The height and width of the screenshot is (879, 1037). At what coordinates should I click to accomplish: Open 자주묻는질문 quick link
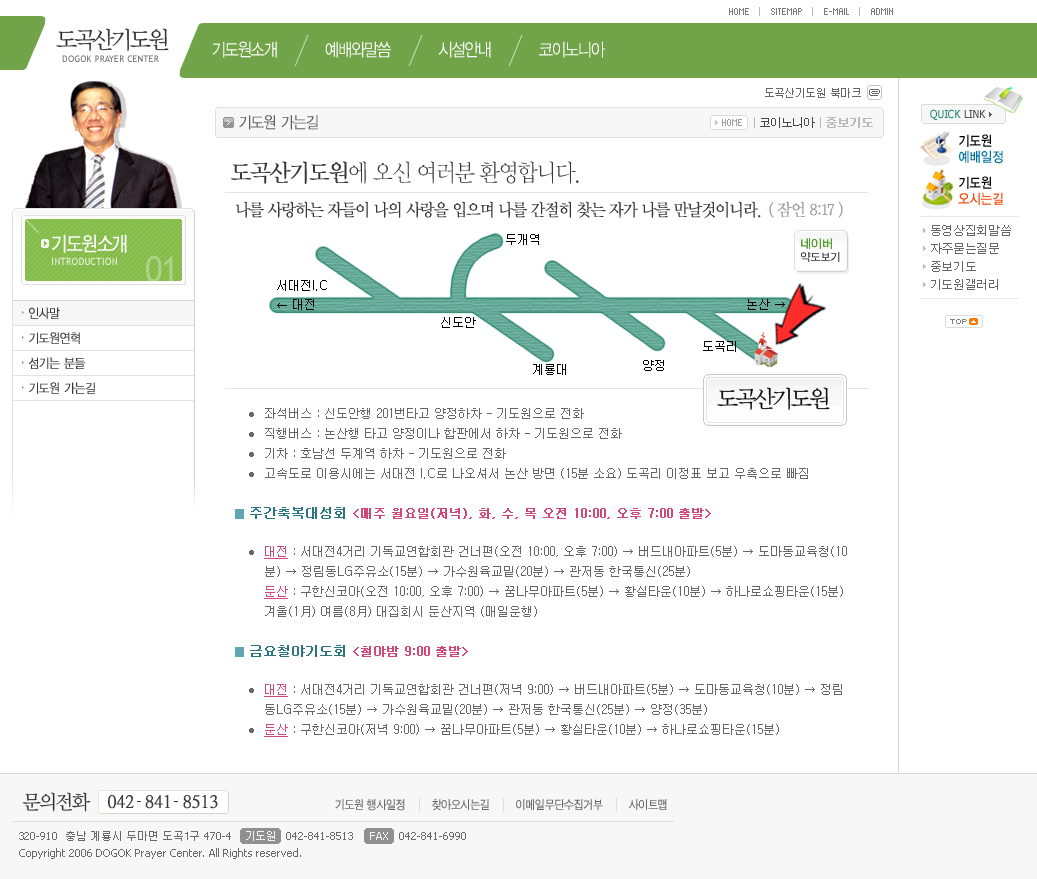964,248
